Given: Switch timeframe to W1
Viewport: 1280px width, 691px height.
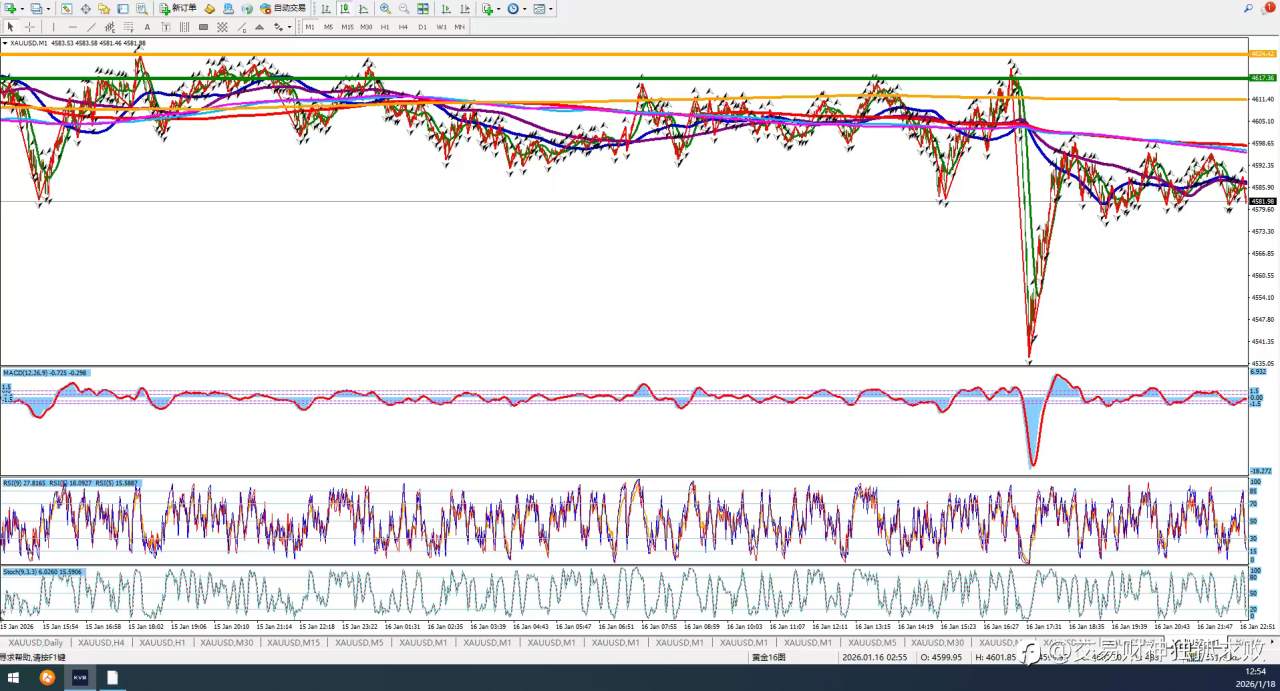Looking at the screenshot, I should coord(441,27).
